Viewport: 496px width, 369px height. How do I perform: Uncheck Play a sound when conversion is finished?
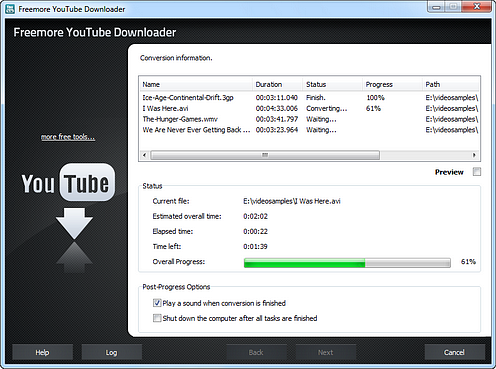coord(157,303)
